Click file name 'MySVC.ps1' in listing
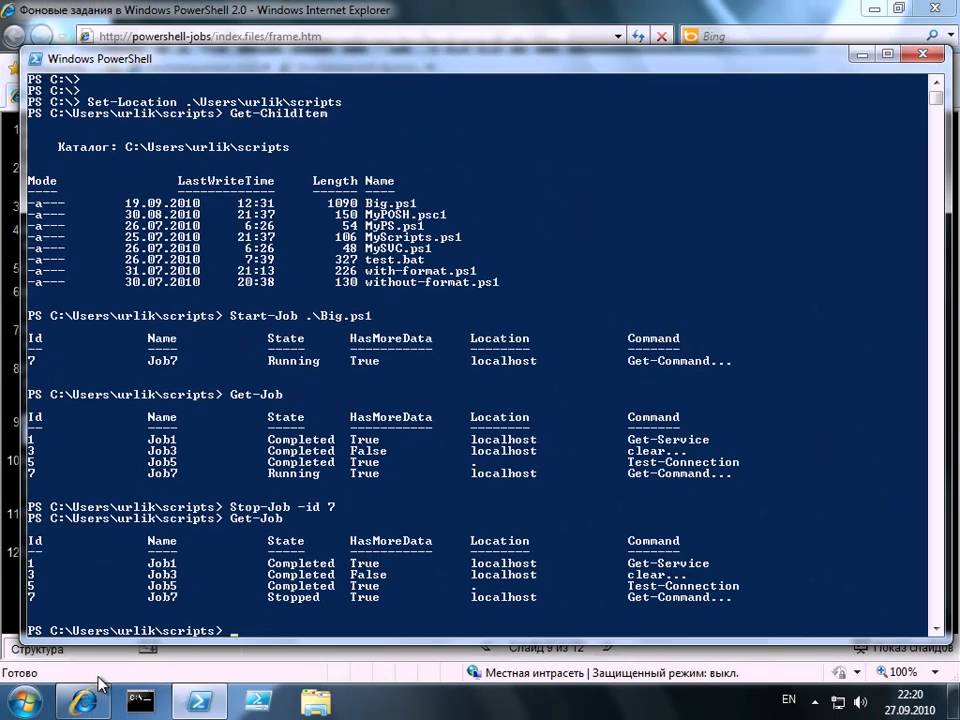This screenshot has height=720, width=960. tap(398, 249)
